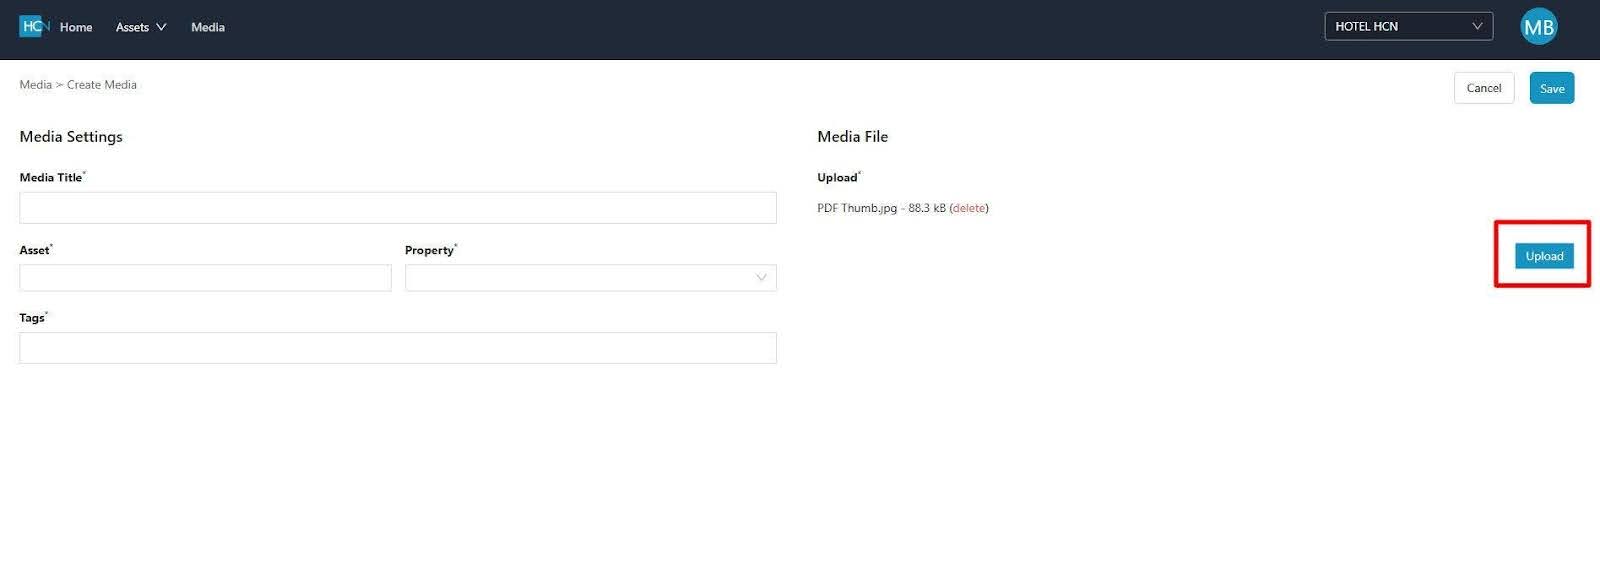Navigate to Media via breadcrumb

(x=35, y=85)
